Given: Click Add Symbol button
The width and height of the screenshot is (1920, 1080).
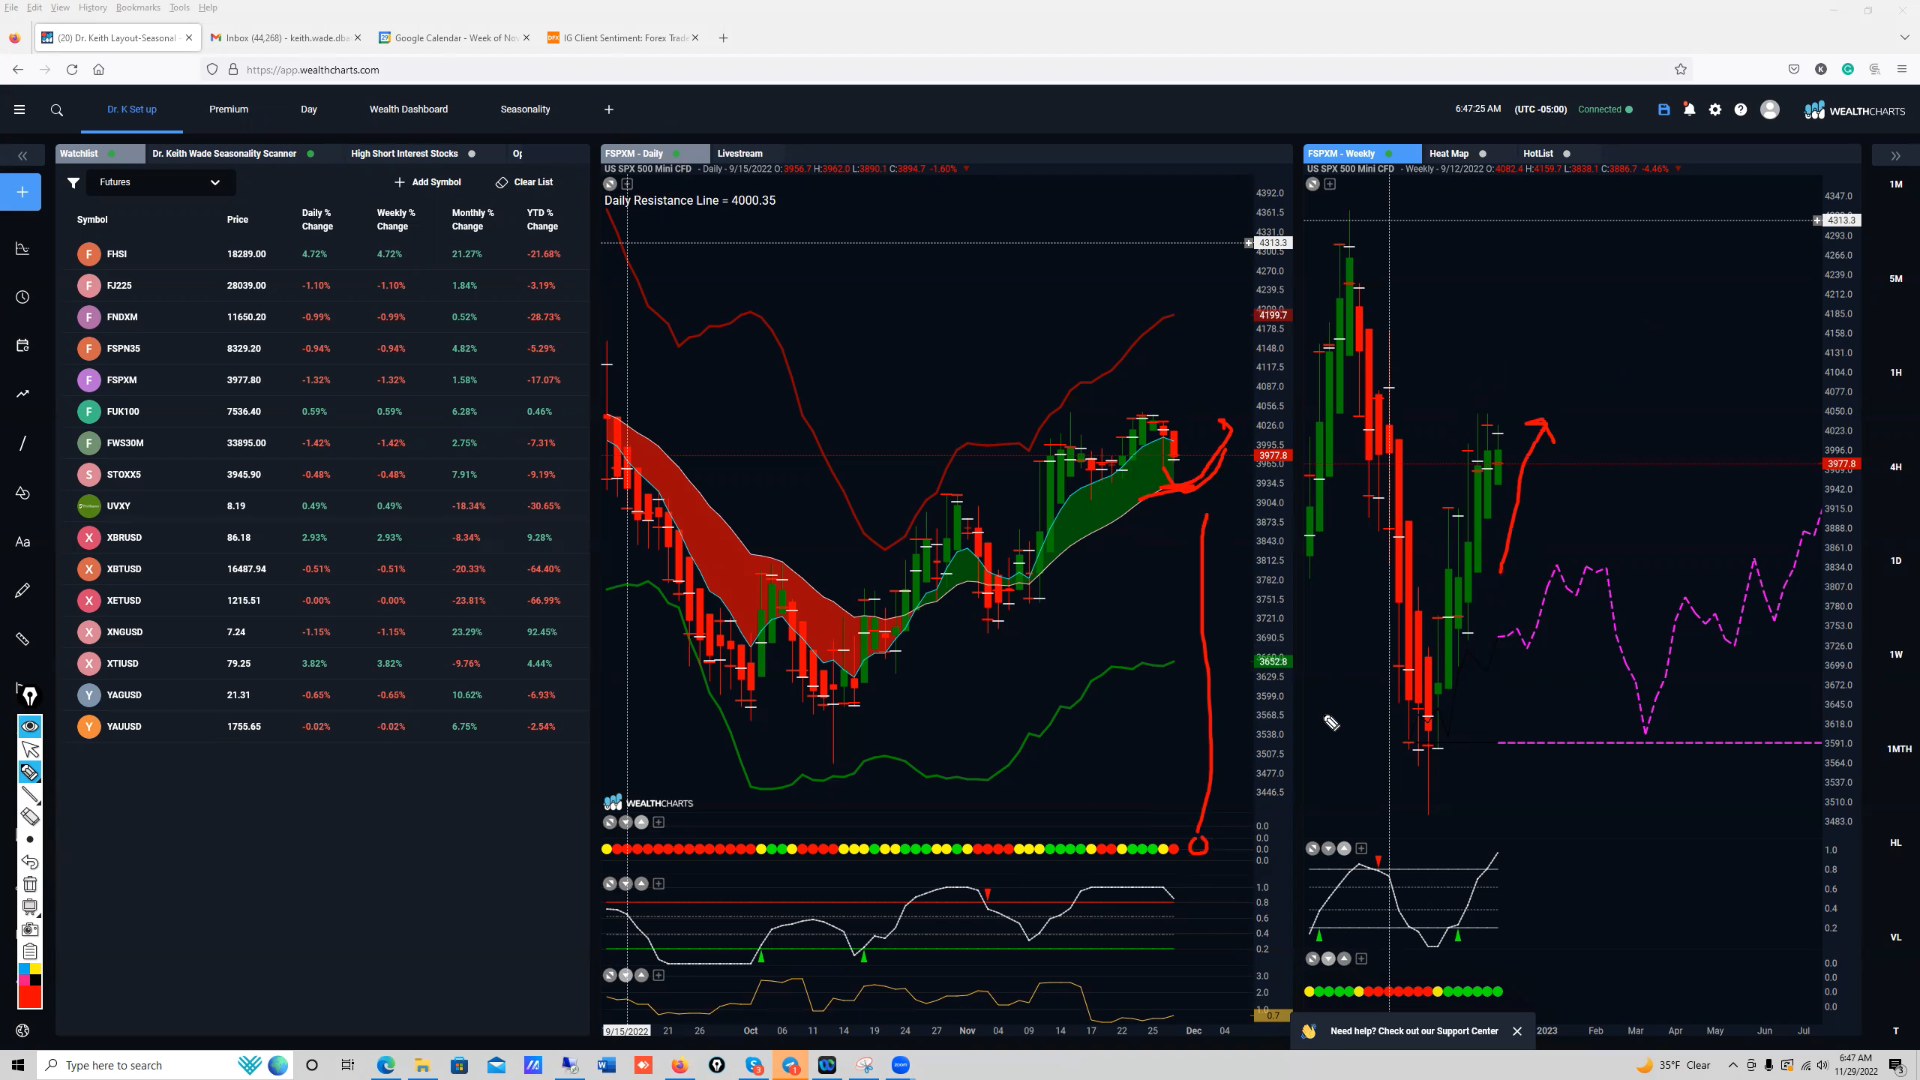Looking at the screenshot, I should click(428, 182).
